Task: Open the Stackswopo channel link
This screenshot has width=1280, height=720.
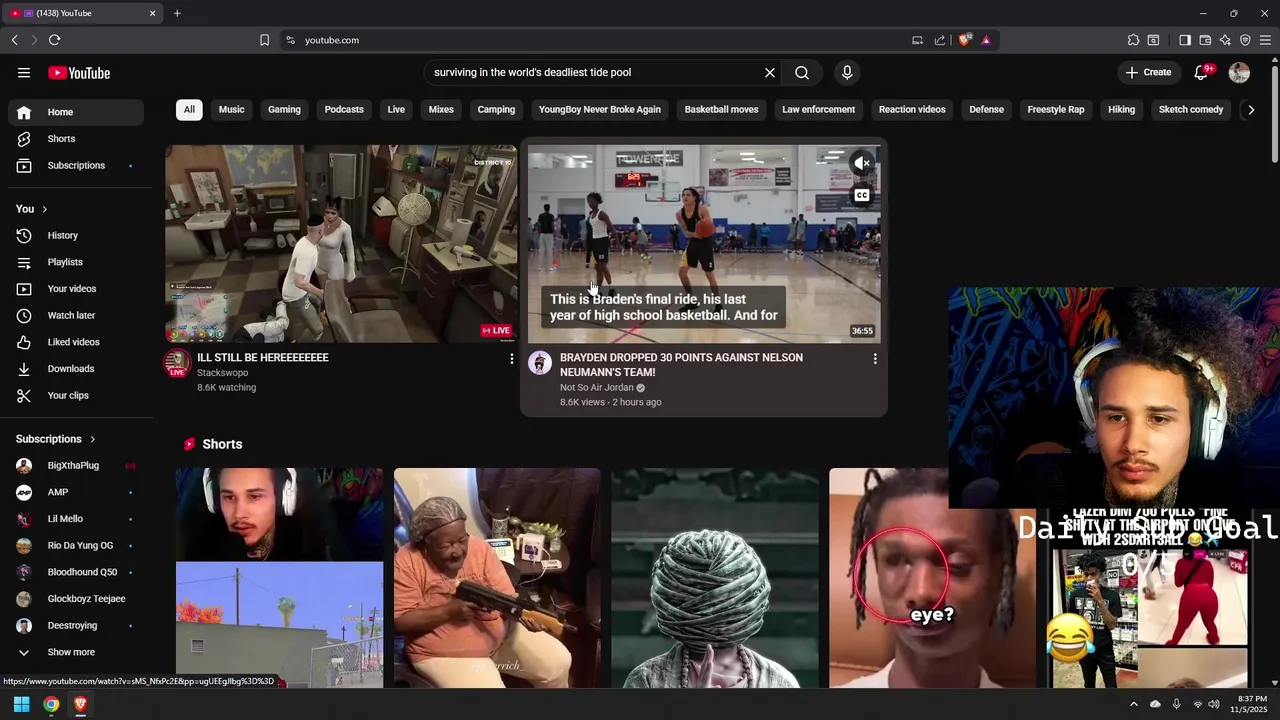Action: click(x=222, y=373)
